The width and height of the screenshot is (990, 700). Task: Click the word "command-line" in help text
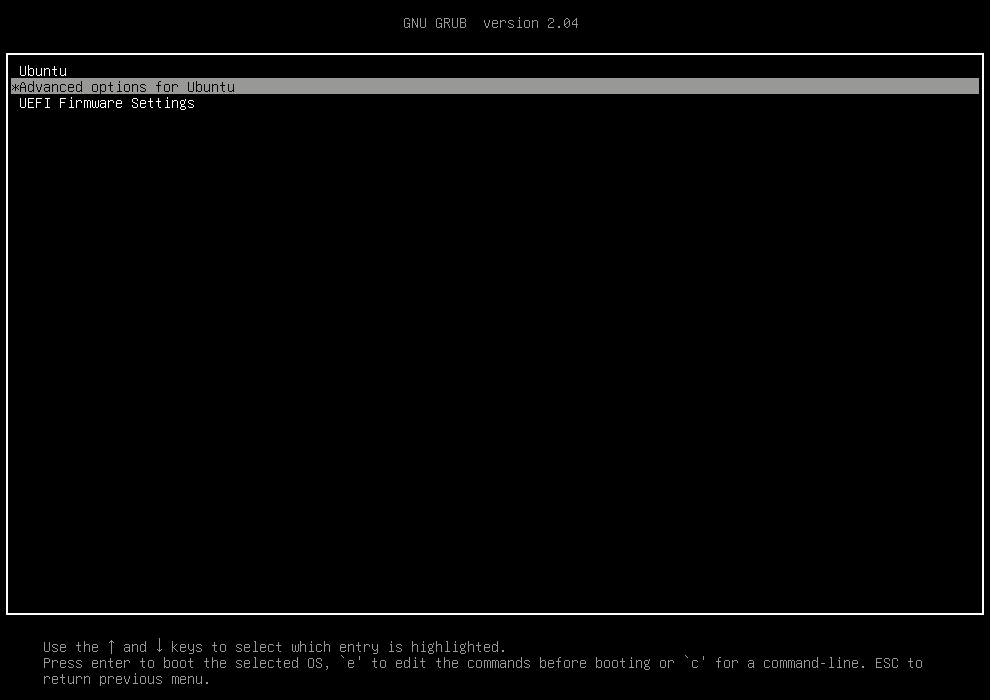[810, 663]
